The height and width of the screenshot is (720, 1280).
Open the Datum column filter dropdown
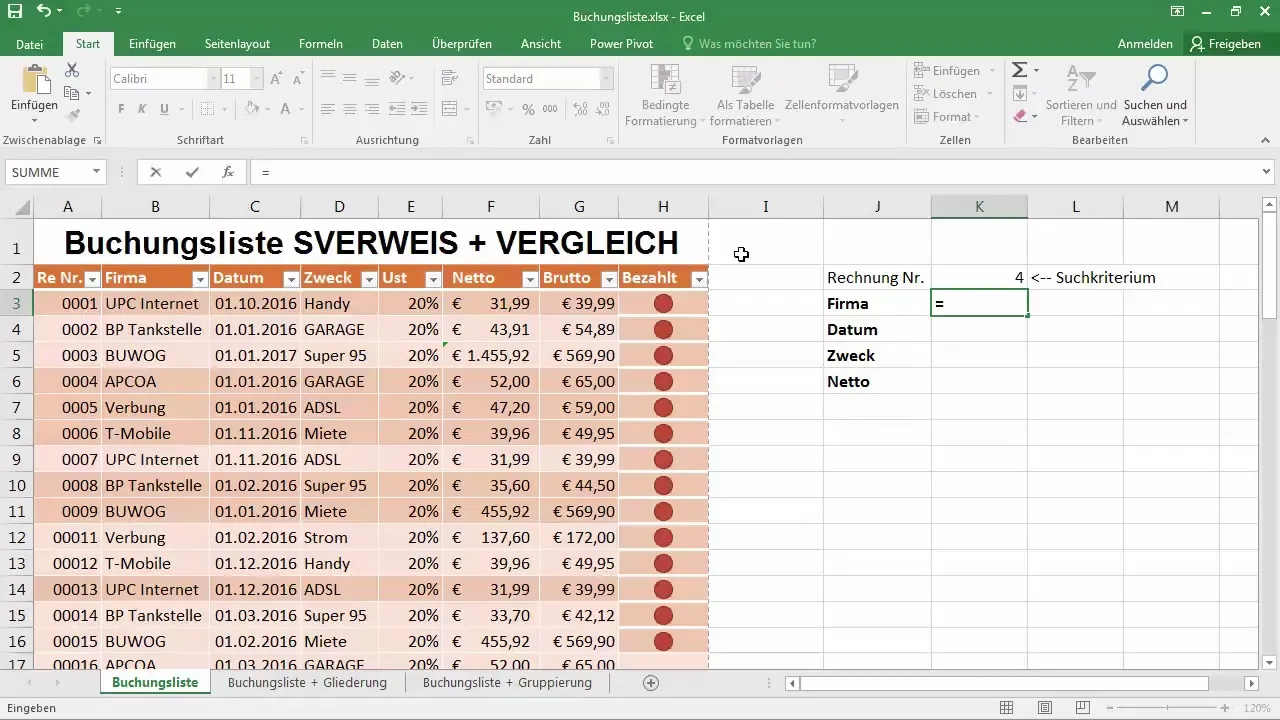click(291, 279)
